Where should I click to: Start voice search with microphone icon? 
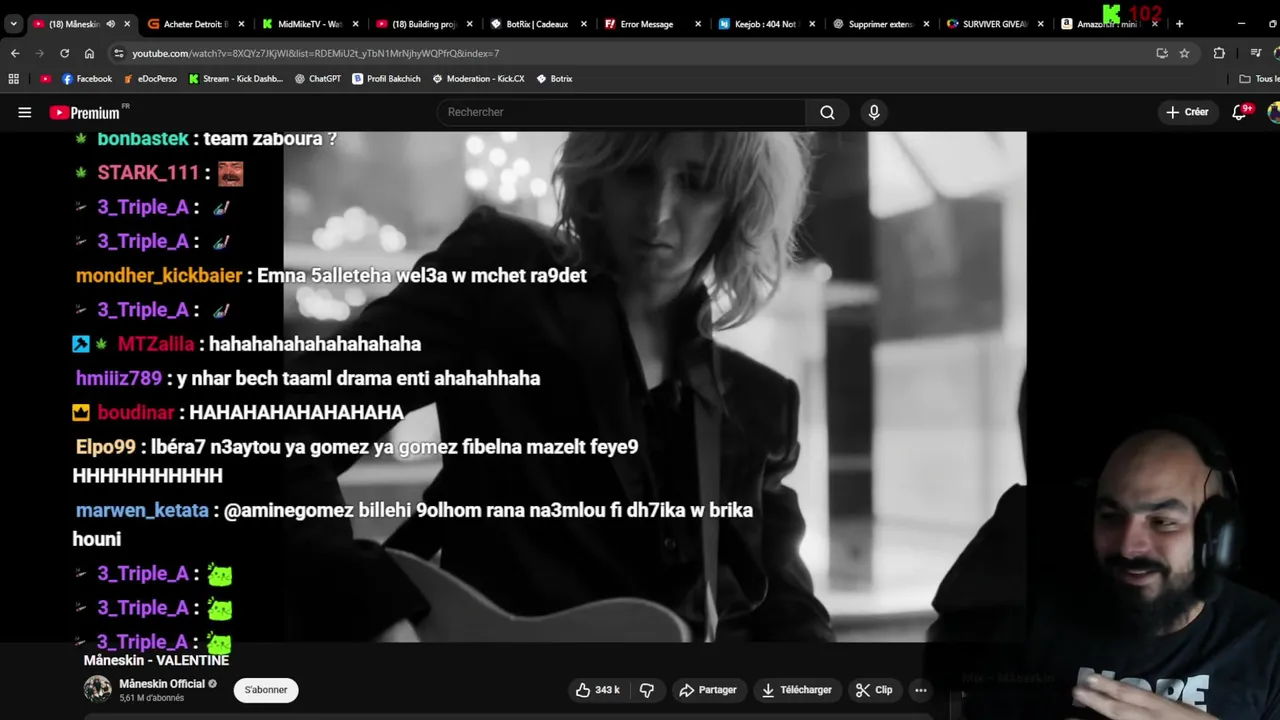[x=874, y=112]
